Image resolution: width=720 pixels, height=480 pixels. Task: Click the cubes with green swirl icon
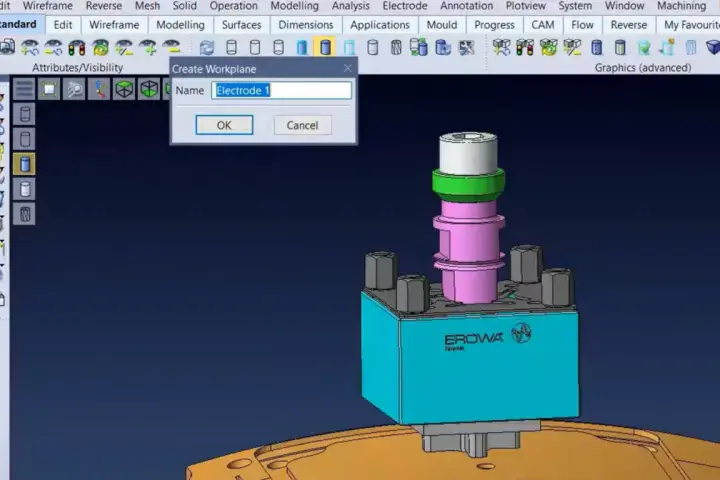pos(549,47)
